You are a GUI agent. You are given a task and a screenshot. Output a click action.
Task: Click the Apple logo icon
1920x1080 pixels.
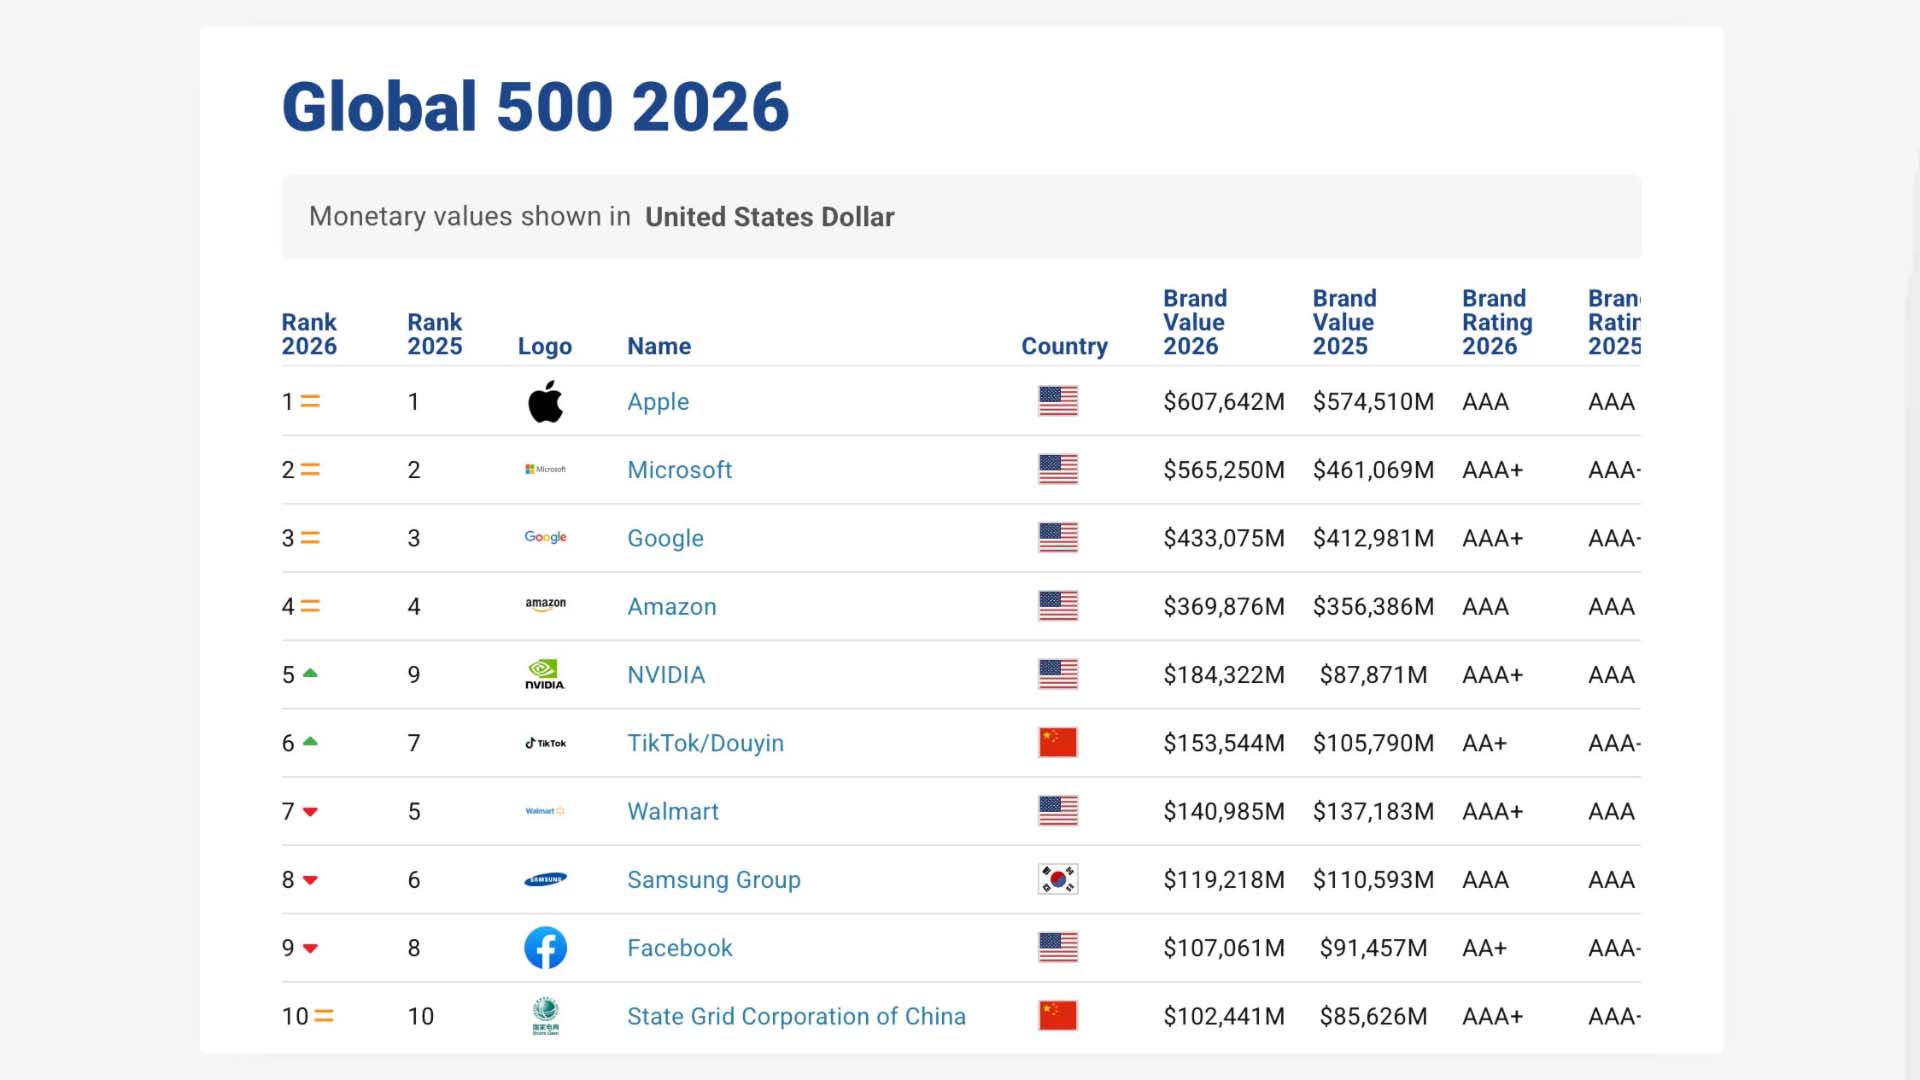pos(545,401)
